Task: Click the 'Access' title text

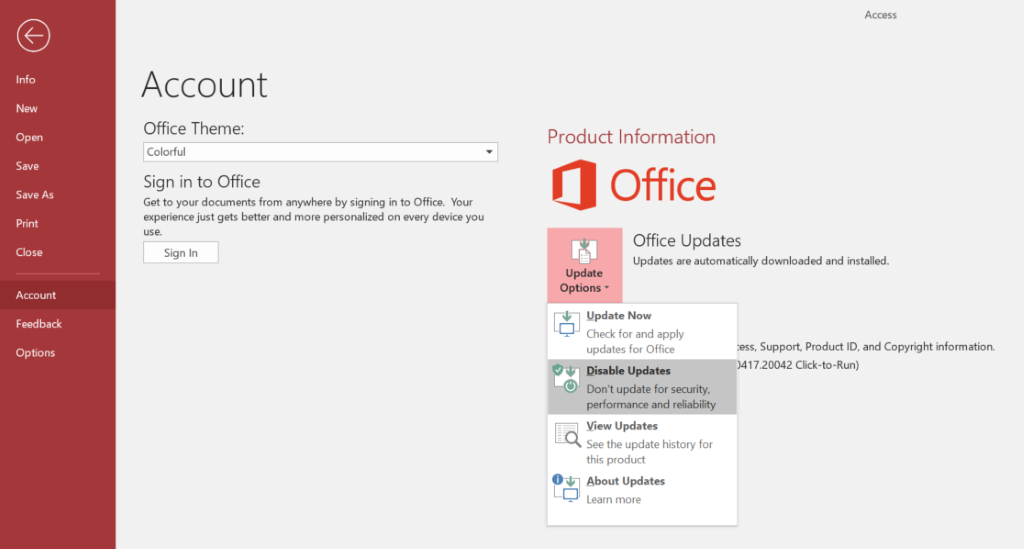Action: click(x=880, y=15)
